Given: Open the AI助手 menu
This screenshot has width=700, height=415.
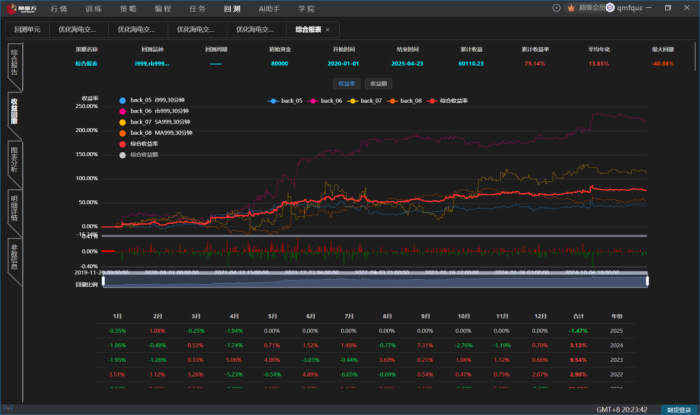Looking at the screenshot, I should coord(267,8).
